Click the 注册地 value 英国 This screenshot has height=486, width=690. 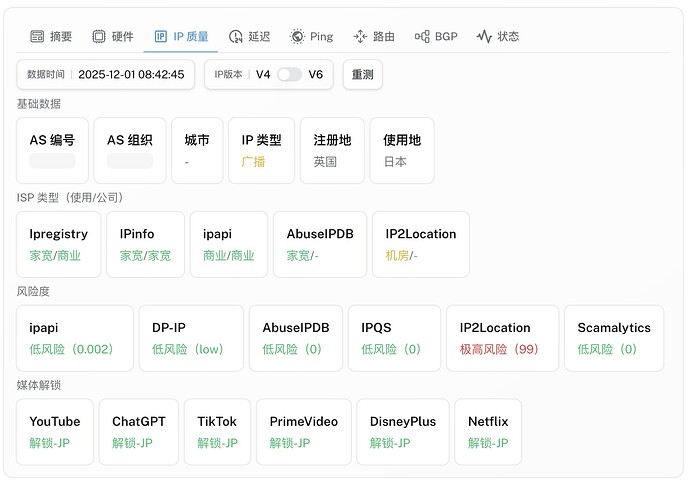tap(325, 162)
